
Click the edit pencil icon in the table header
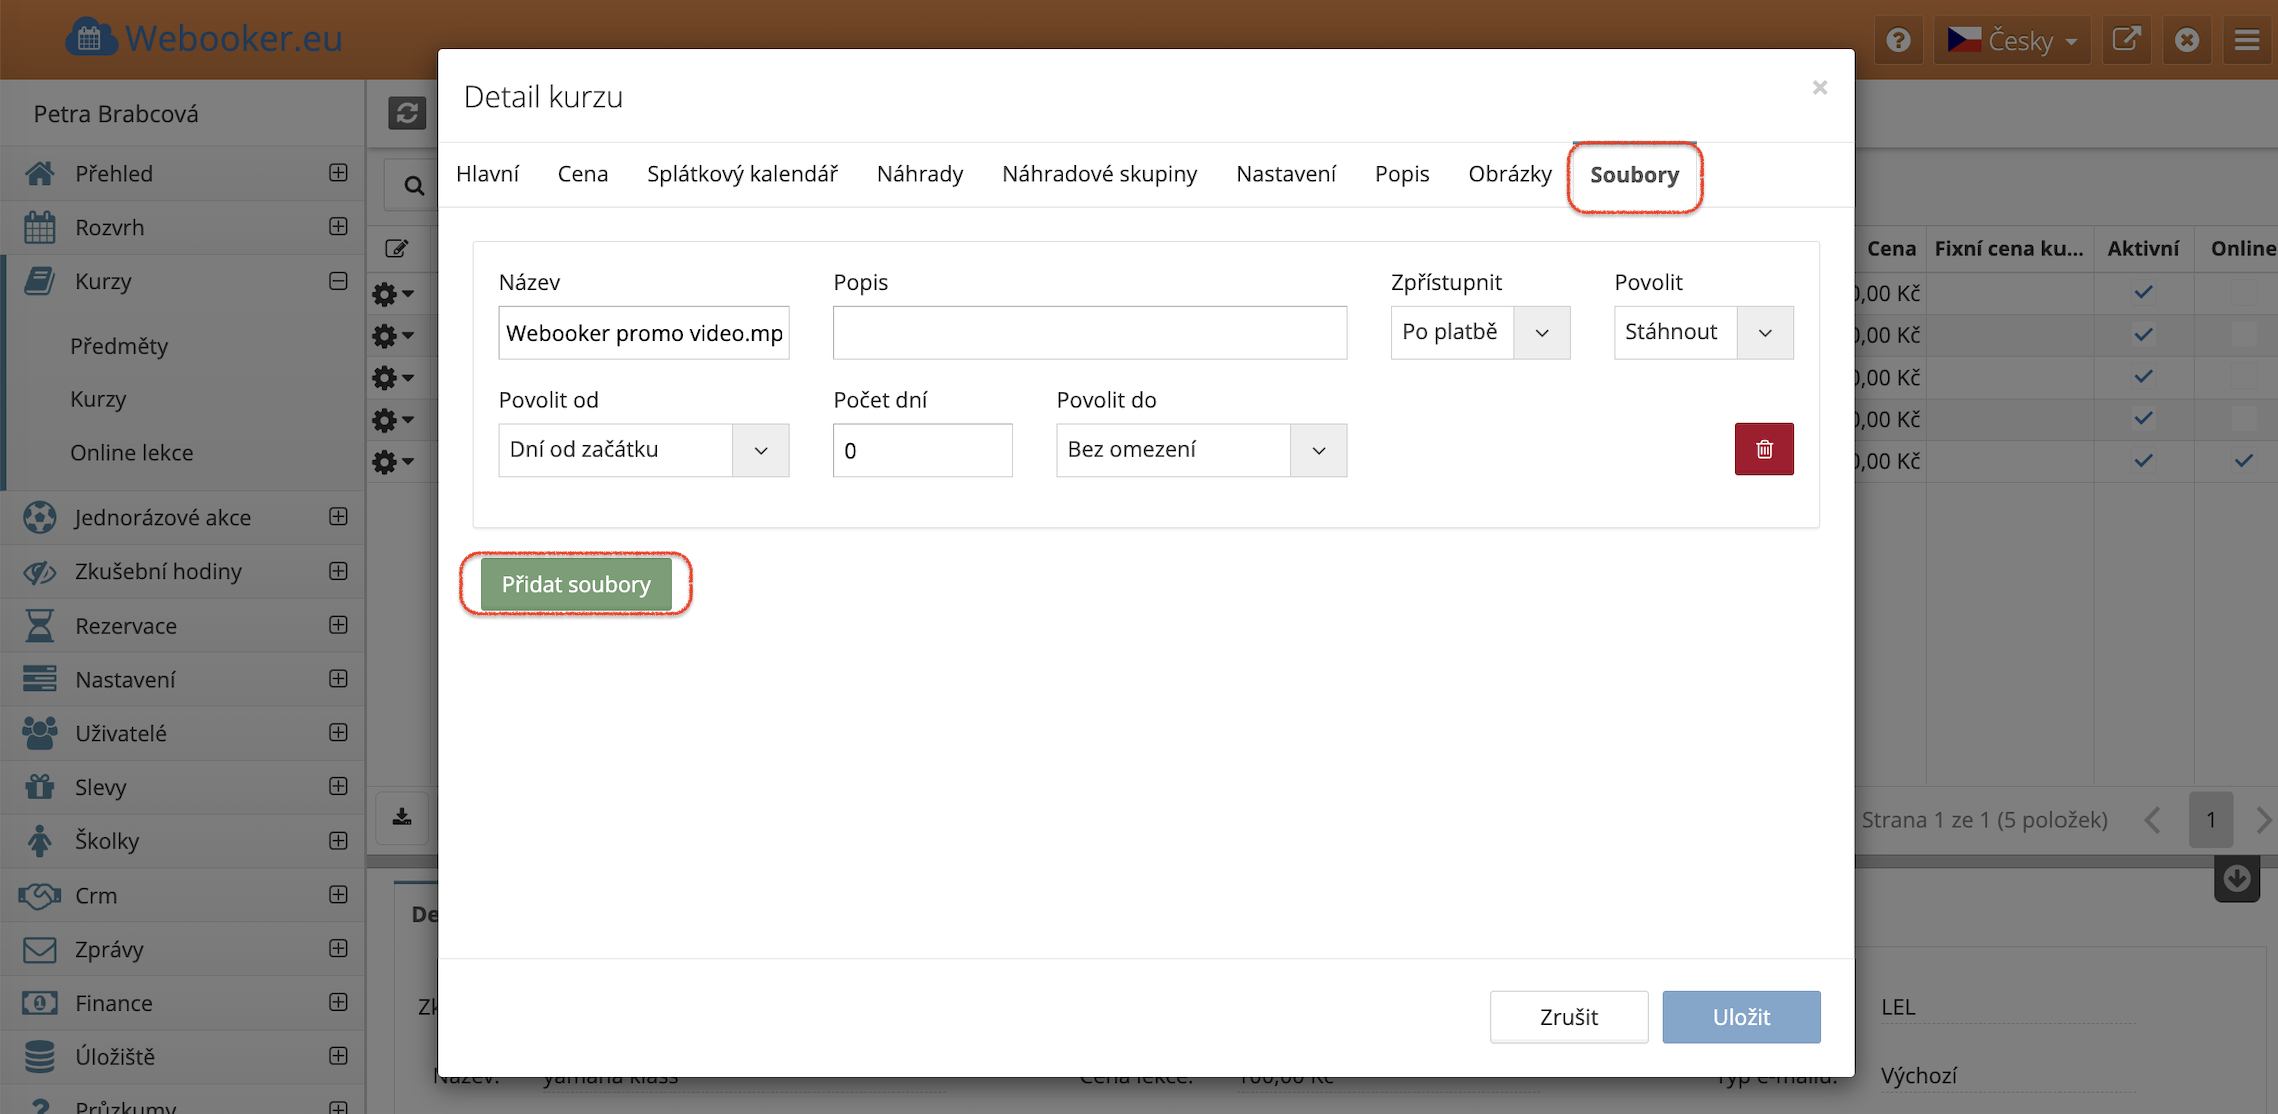pos(397,248)
